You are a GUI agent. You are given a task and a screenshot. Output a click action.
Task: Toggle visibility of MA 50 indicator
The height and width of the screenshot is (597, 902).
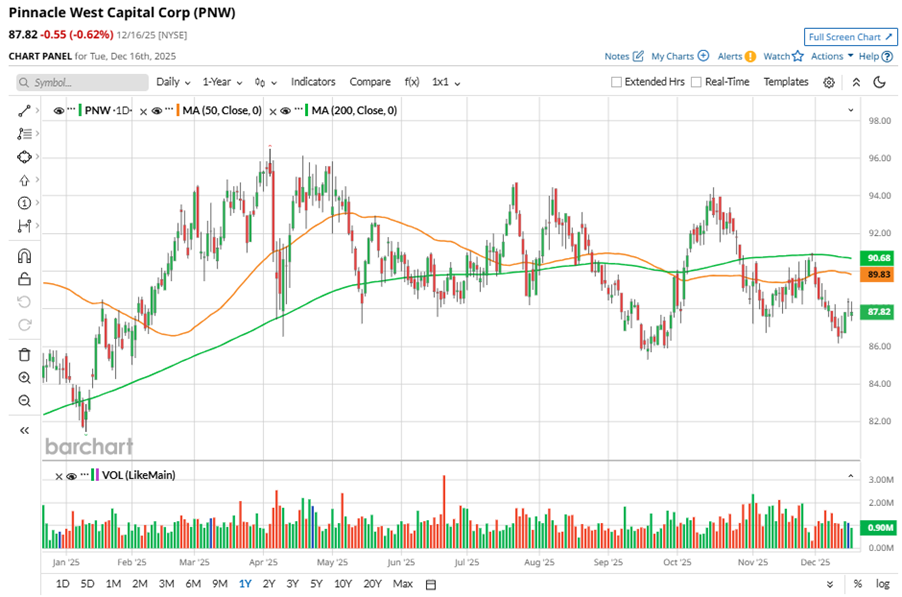click(156, 110)
